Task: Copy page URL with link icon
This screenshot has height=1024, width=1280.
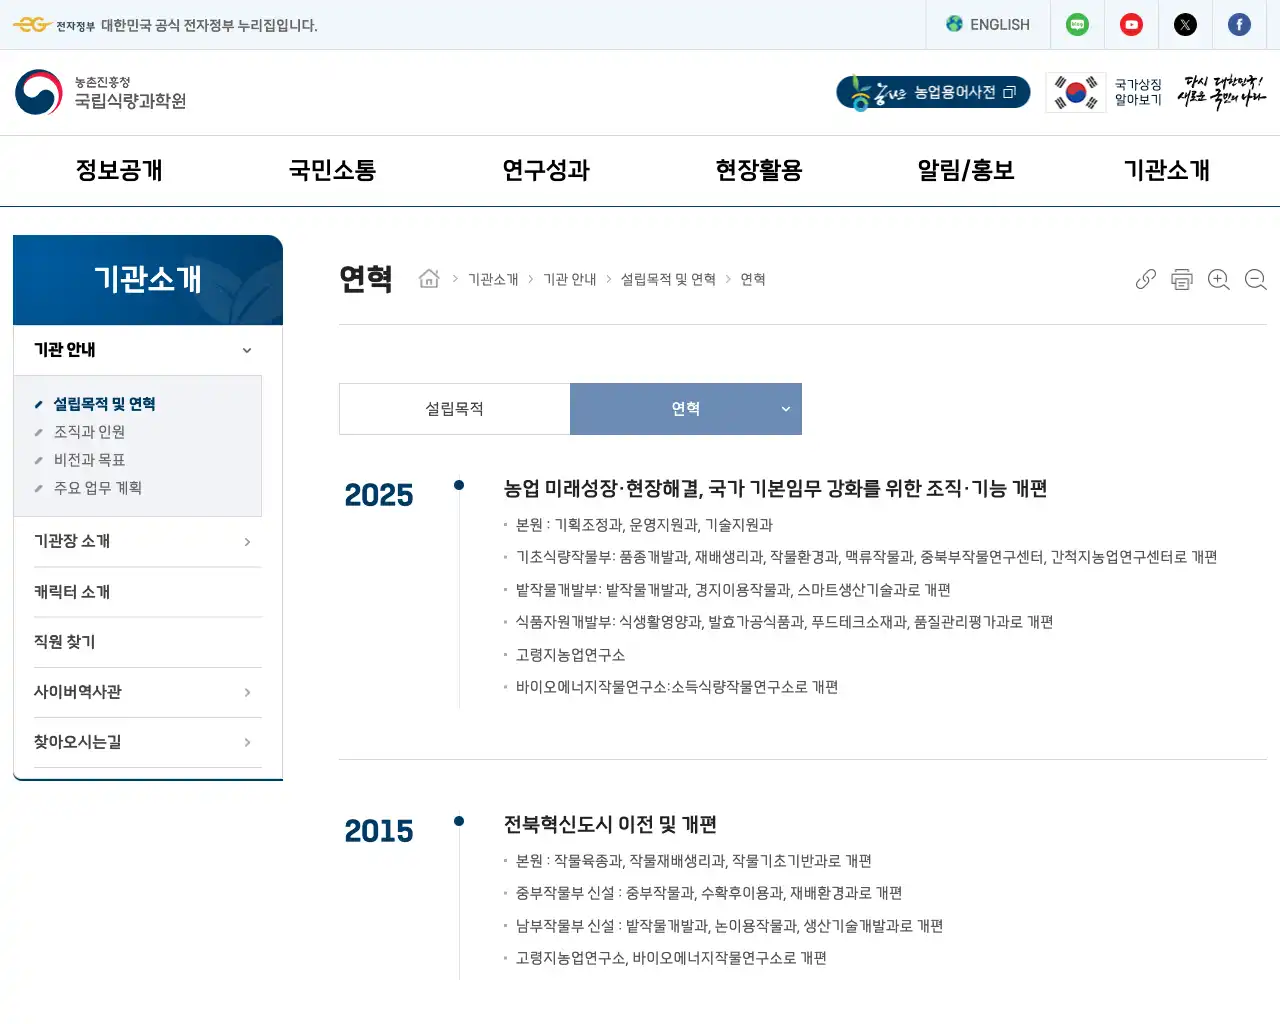Action: click(x=1145, y=279)
